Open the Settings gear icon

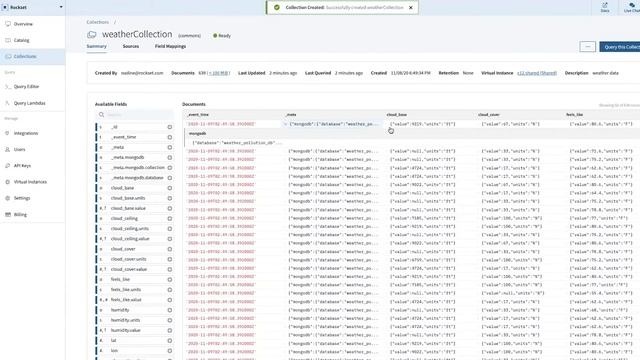click(x=8, y=198)
